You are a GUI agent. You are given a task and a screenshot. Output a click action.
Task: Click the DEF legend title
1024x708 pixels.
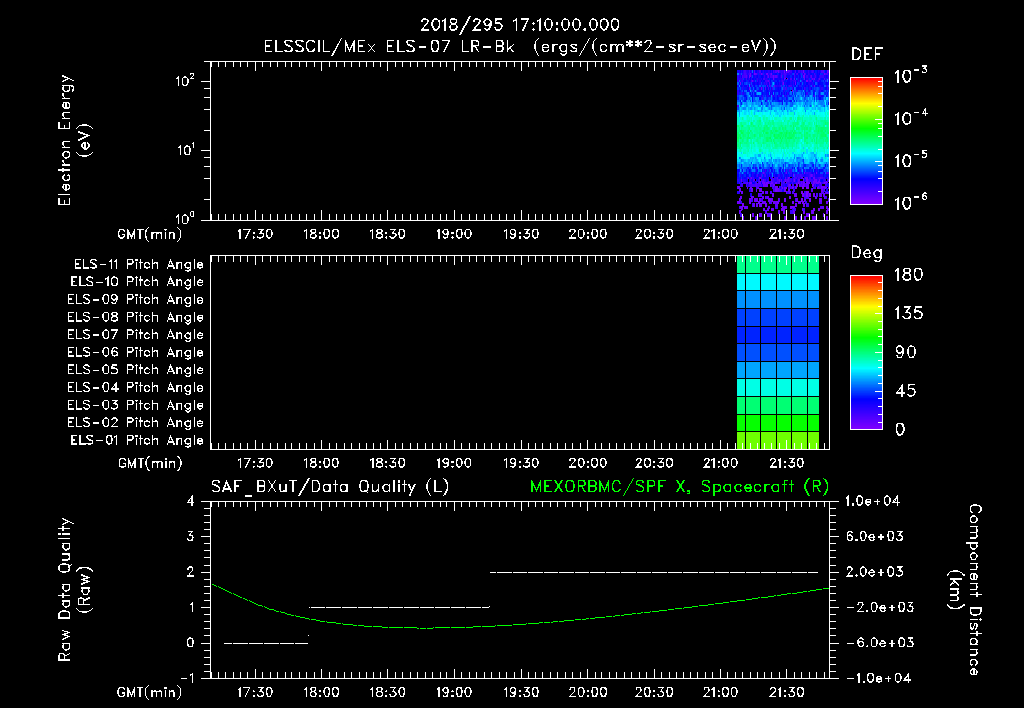point(866,54)
